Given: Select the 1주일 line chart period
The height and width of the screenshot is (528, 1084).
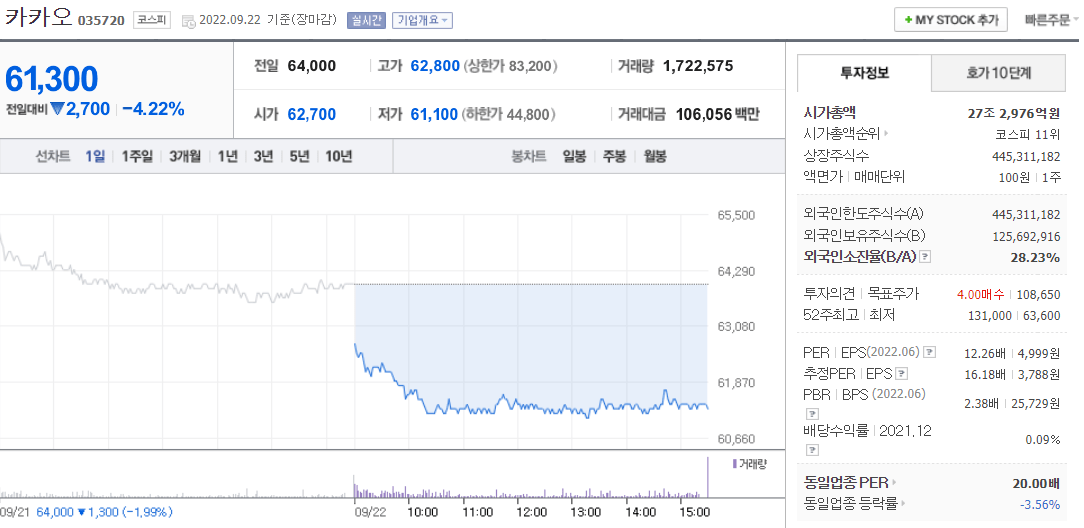Looking at the screenshot, I should pyautogui.click(x=137, y=156).
